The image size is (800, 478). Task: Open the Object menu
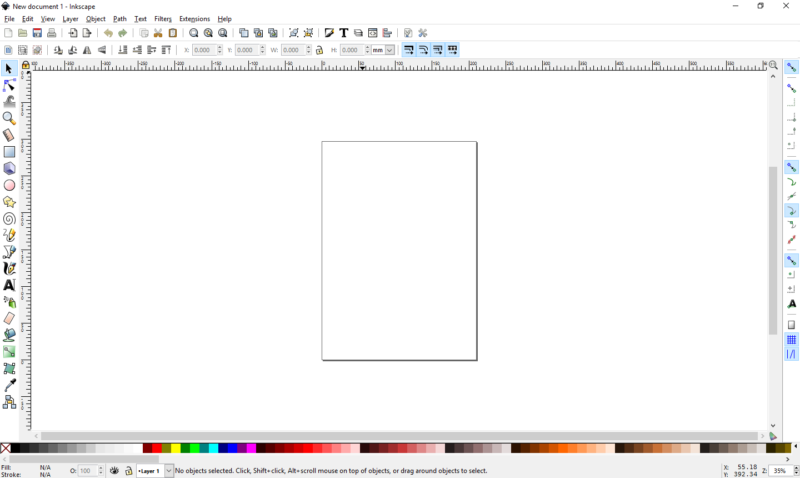95,19
